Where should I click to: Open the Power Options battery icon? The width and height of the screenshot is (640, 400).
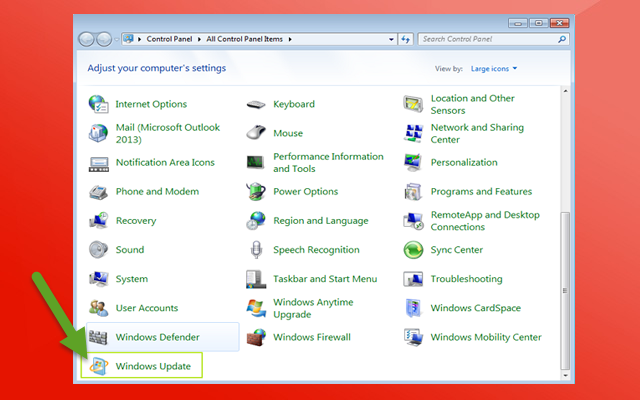(256, 191)
